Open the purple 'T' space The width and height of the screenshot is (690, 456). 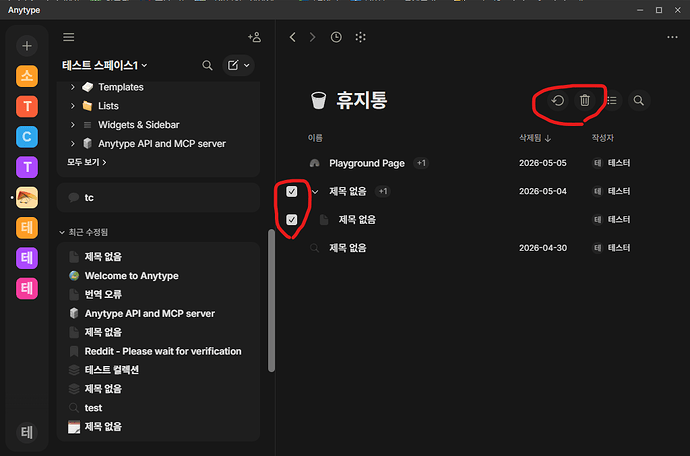pos(27,167)
